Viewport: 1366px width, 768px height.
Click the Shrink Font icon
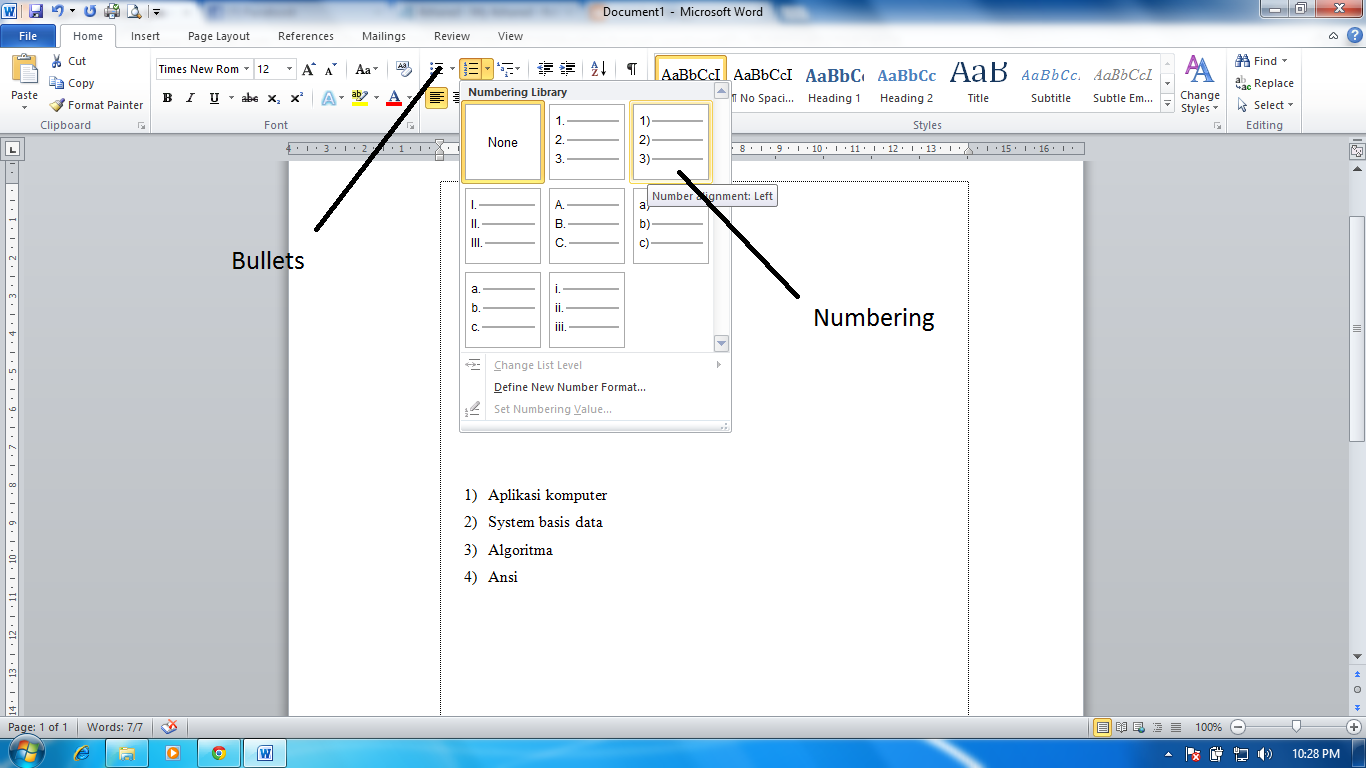pyautogui.click(x=329, y=69)
